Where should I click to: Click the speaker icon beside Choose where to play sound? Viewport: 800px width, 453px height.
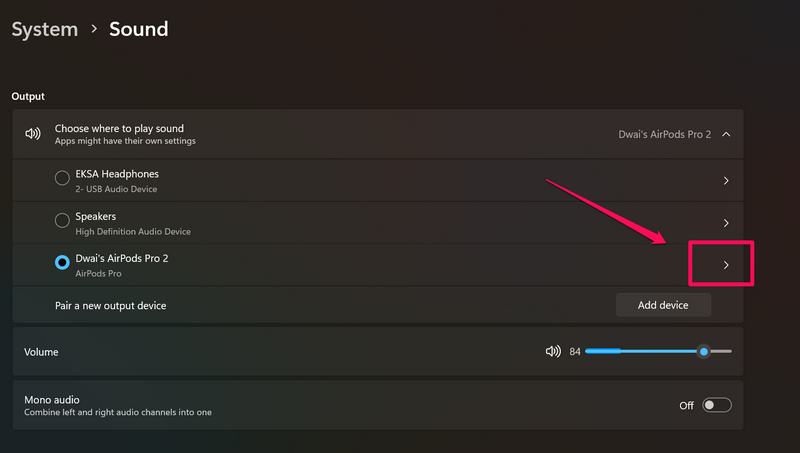pyautogui.click(x=33, y=134)
